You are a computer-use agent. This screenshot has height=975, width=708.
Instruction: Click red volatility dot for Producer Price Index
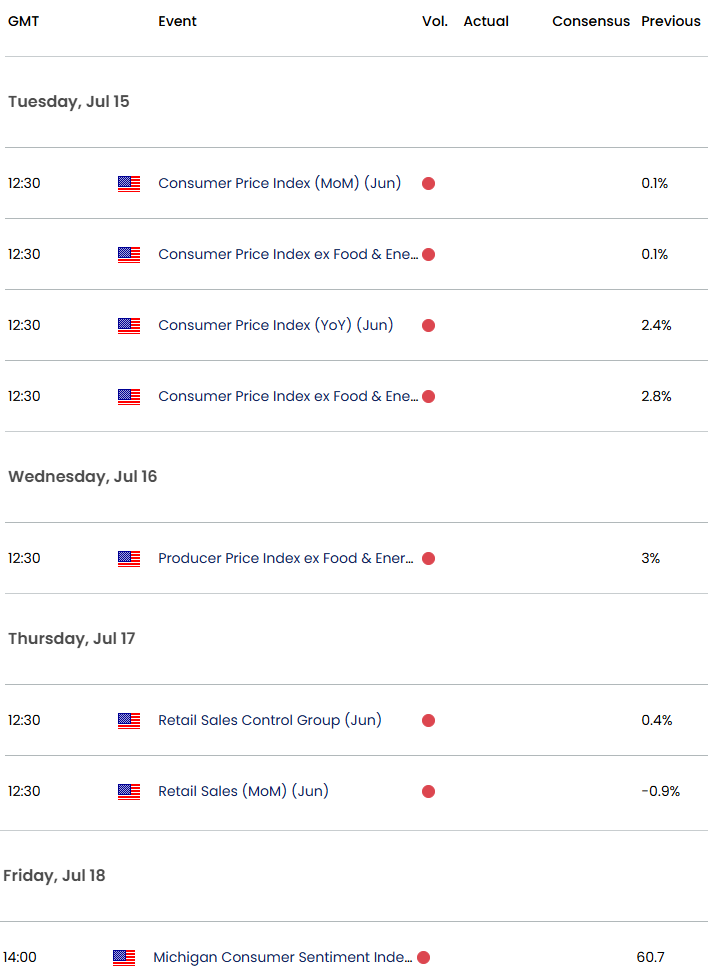tap(428, 559)
